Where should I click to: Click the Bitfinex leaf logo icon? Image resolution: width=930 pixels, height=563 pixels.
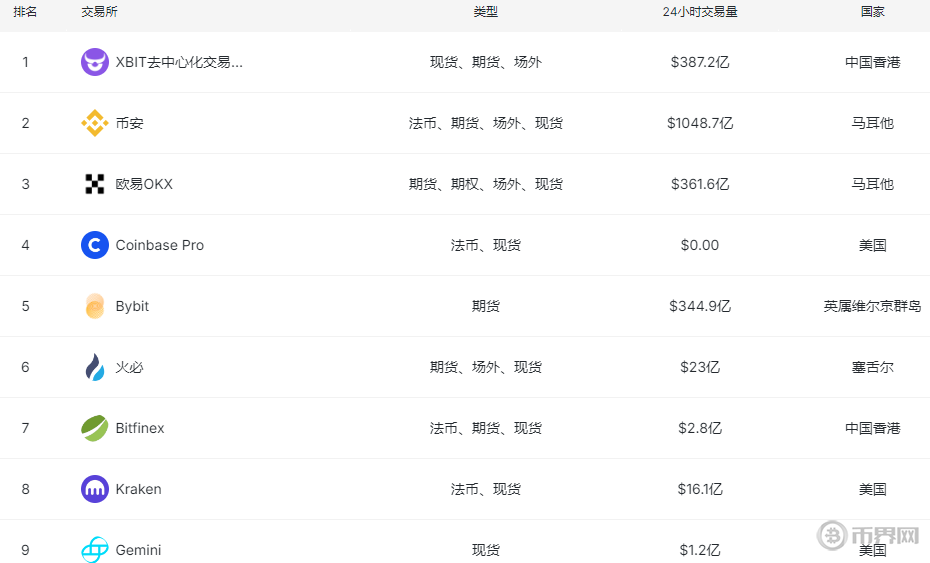[95, 428]
